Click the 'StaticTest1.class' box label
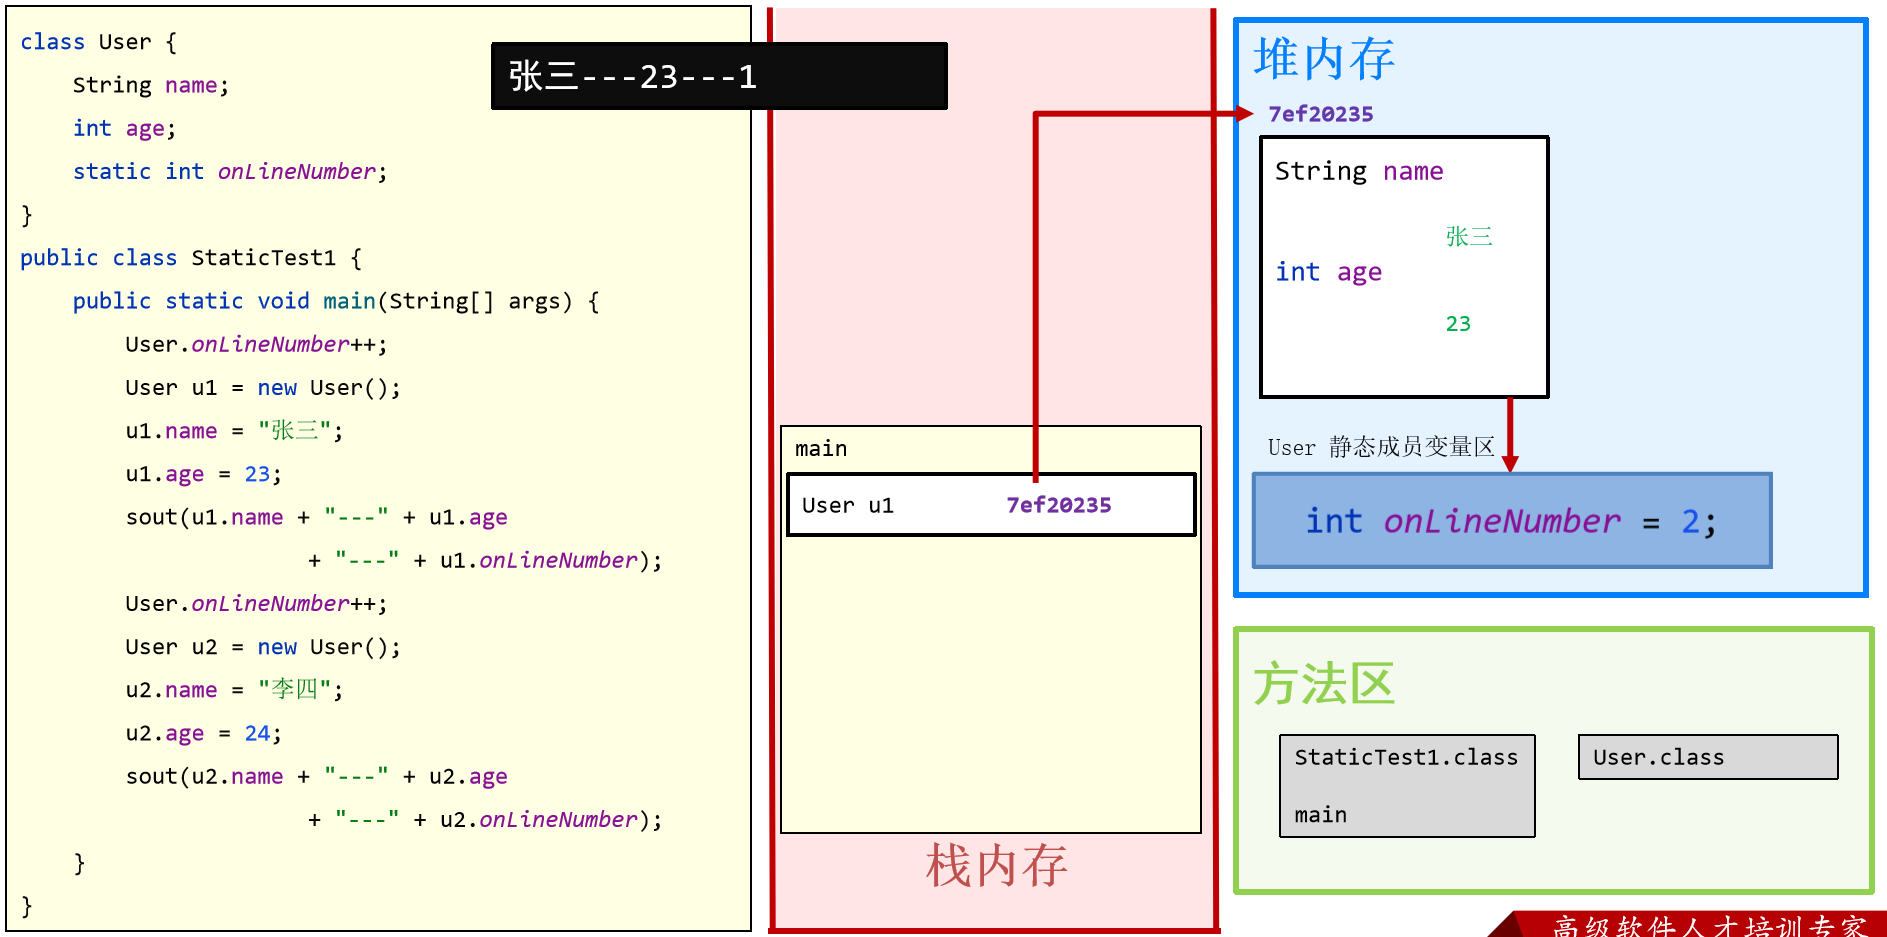The height and width of the screenshot is (937, 1887). point(1406,757)
